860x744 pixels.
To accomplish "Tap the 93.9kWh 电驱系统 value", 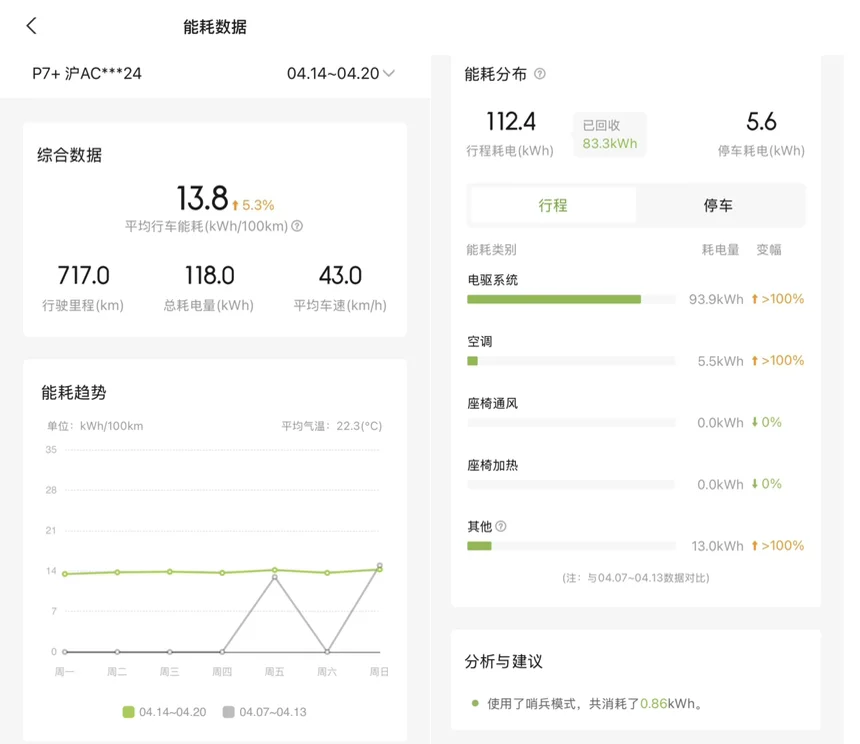I will 716,299.
